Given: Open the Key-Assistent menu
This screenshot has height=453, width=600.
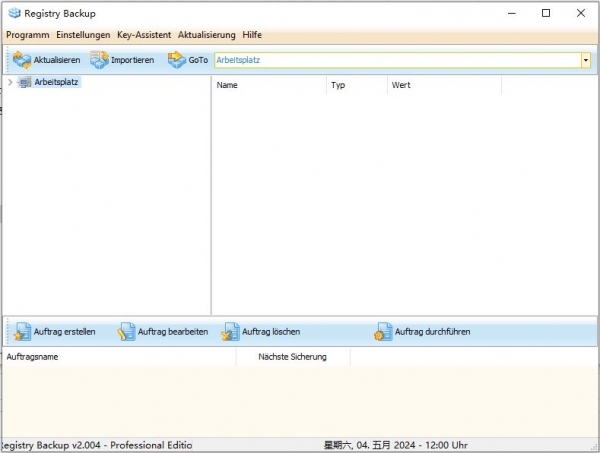Looking at the screenshot, I should coord(144,35).
